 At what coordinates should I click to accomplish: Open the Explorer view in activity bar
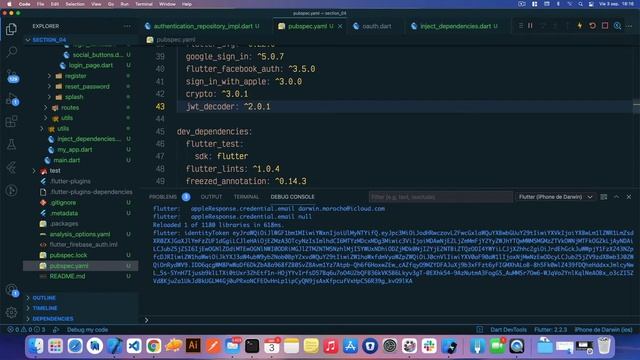11,29
